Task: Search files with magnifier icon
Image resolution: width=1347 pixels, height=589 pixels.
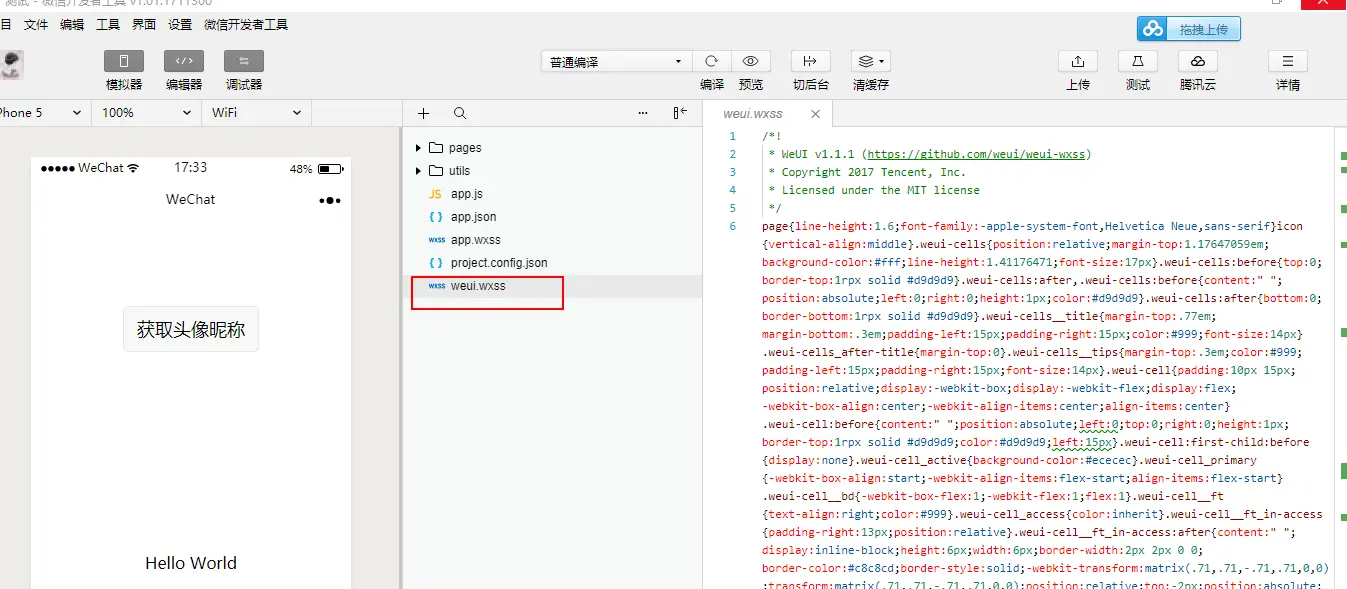Action: [460, 113]
